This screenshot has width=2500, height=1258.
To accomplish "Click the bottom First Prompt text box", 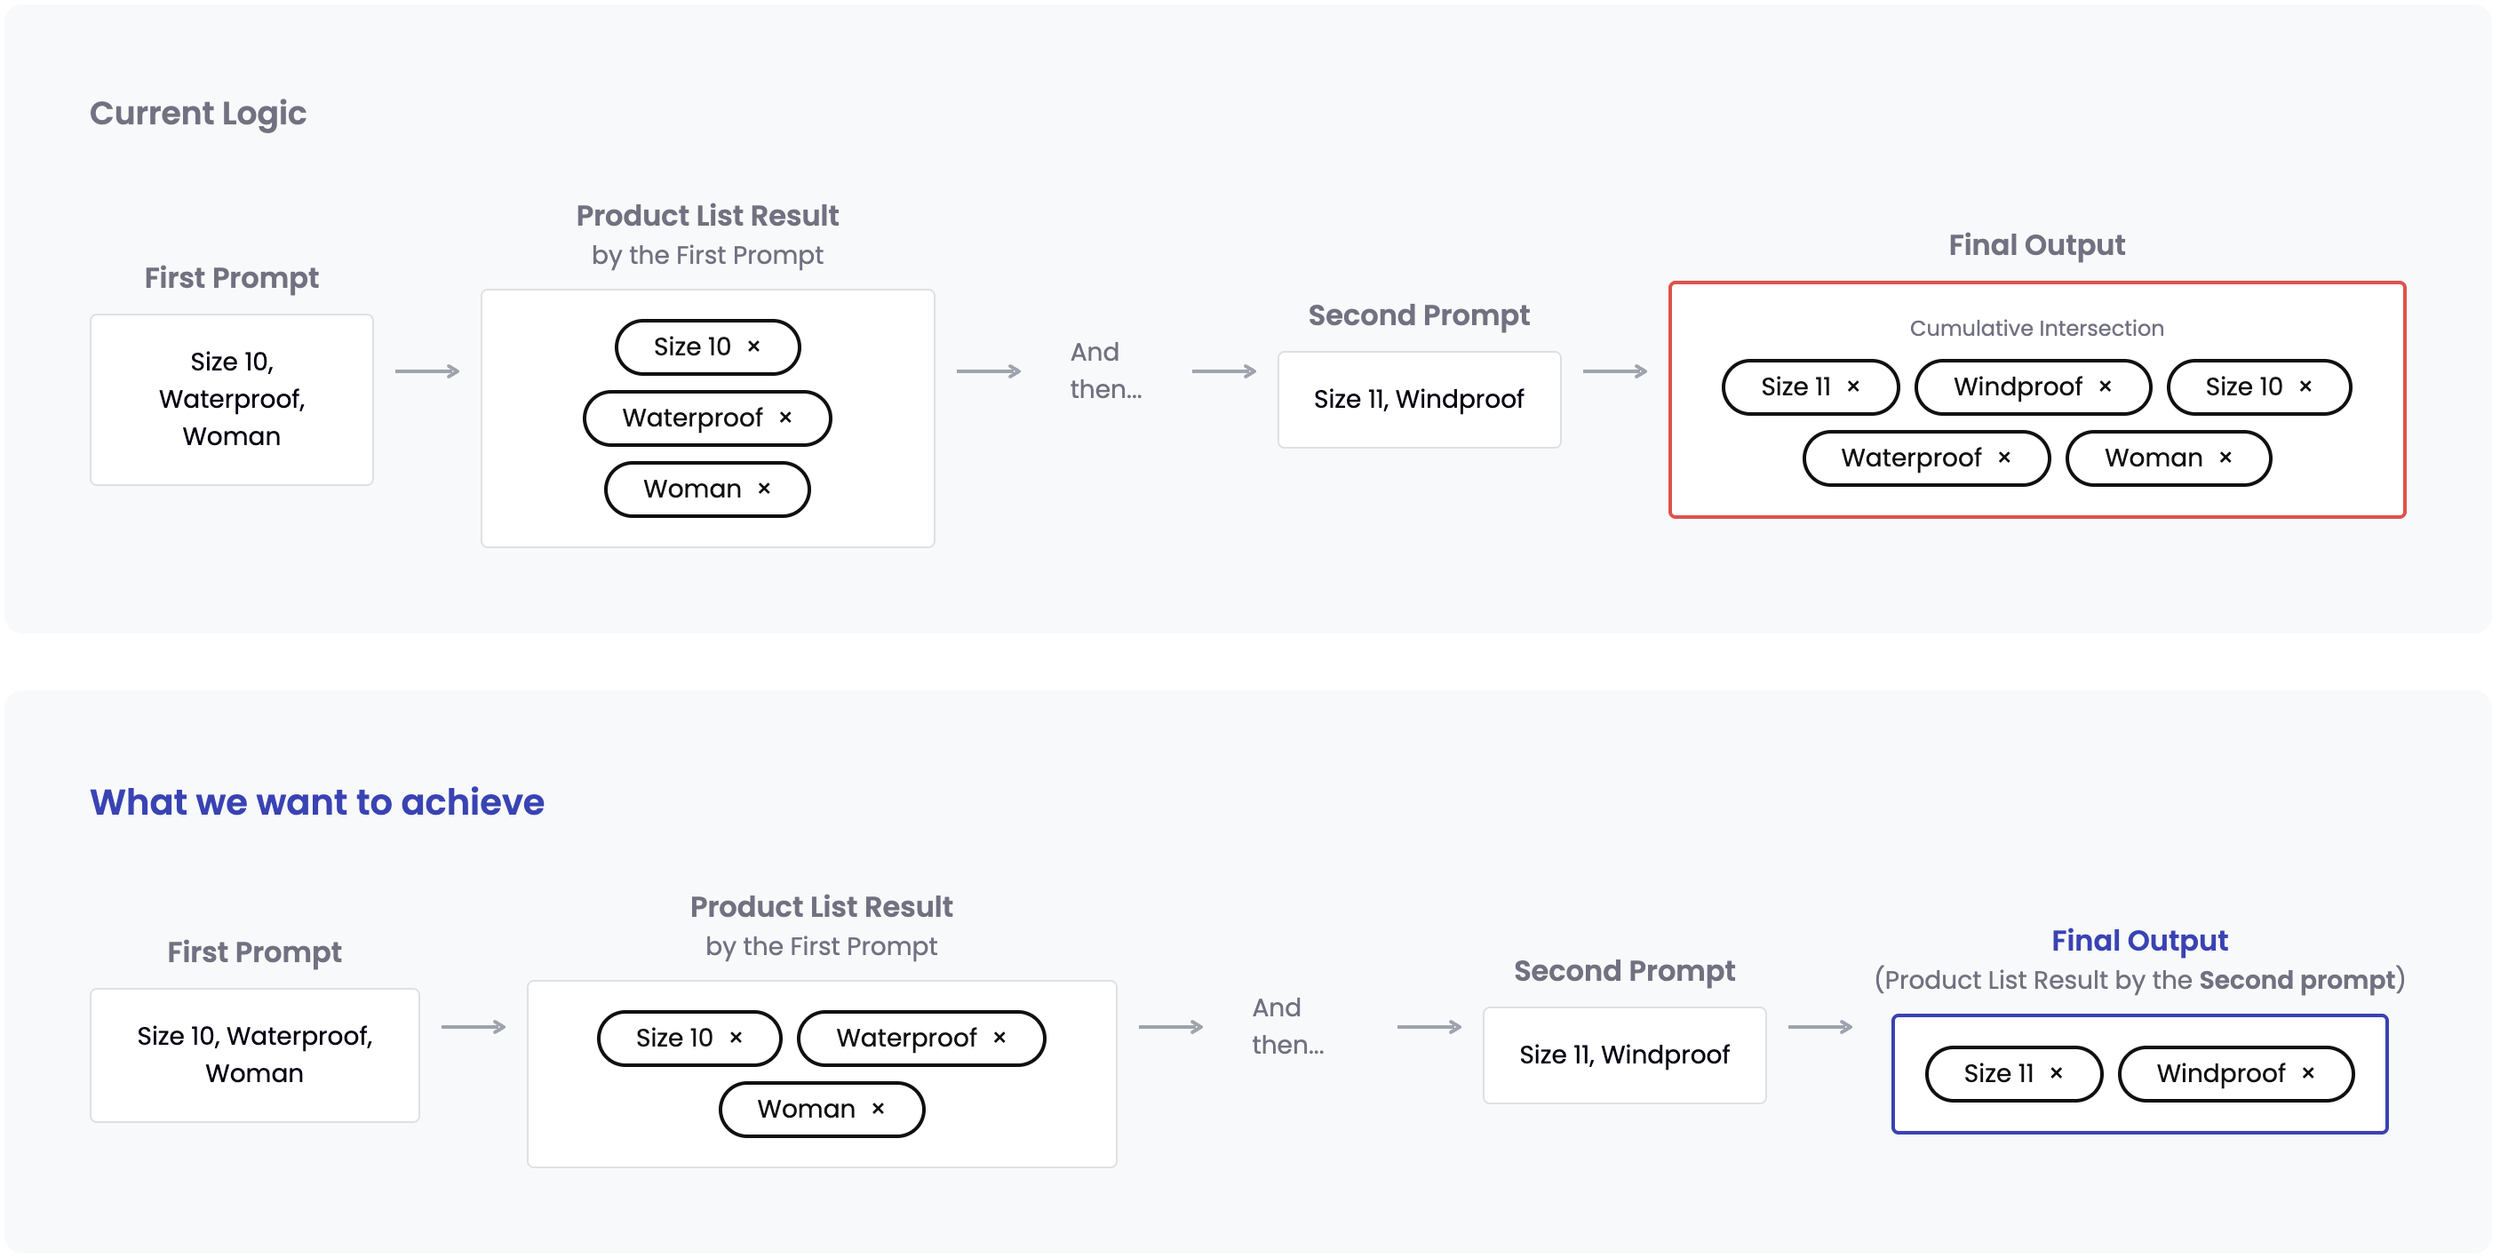I will pyautogui.click(x=255, y=1055).
